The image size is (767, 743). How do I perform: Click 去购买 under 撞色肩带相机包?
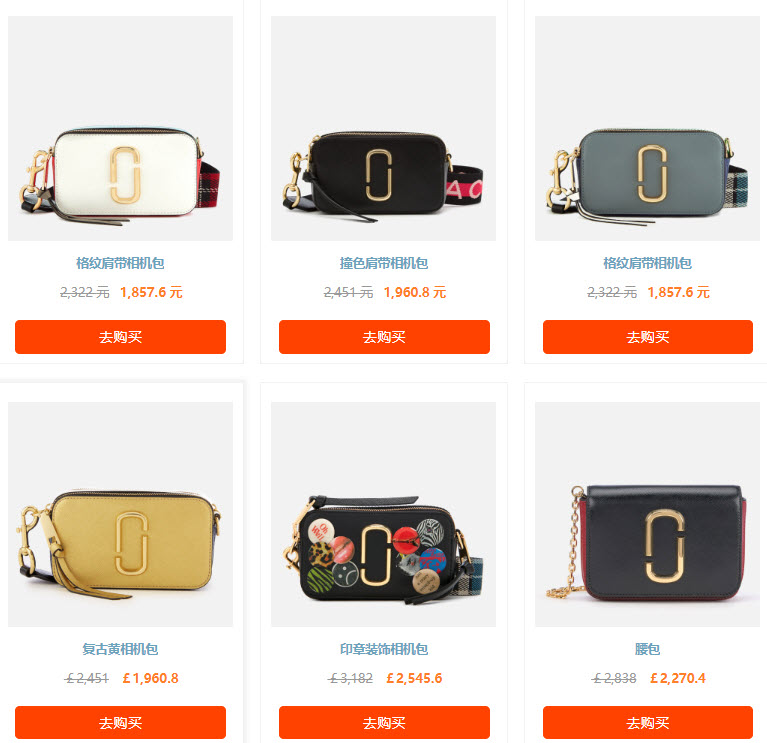pos(384,337)
